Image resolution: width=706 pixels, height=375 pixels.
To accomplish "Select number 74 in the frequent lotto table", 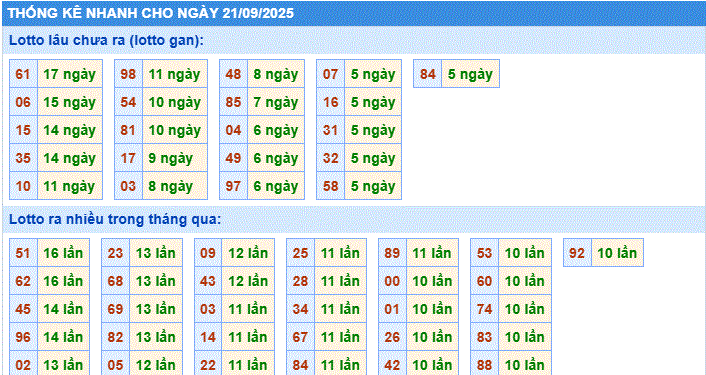I will (x=484, y=309).
